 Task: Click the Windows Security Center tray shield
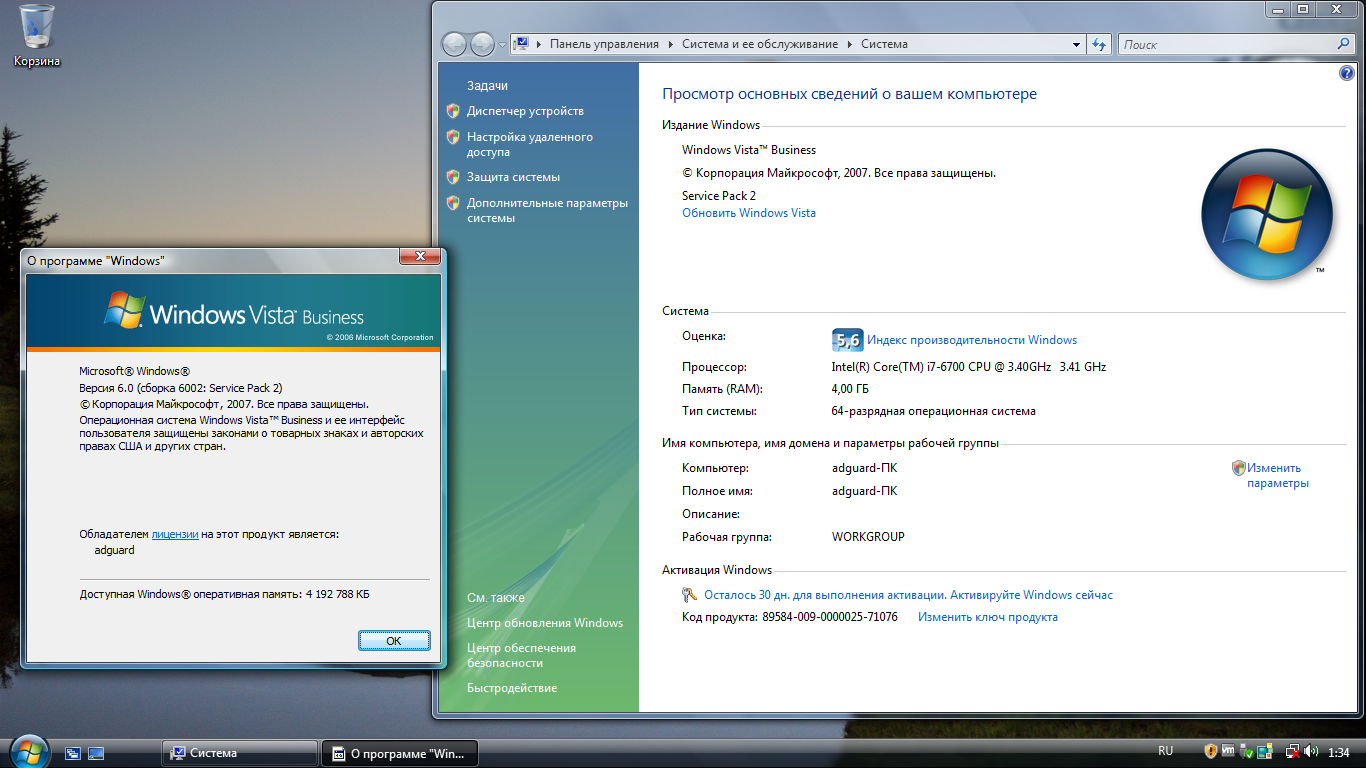pyautogui.click(x=1211, y=751)
